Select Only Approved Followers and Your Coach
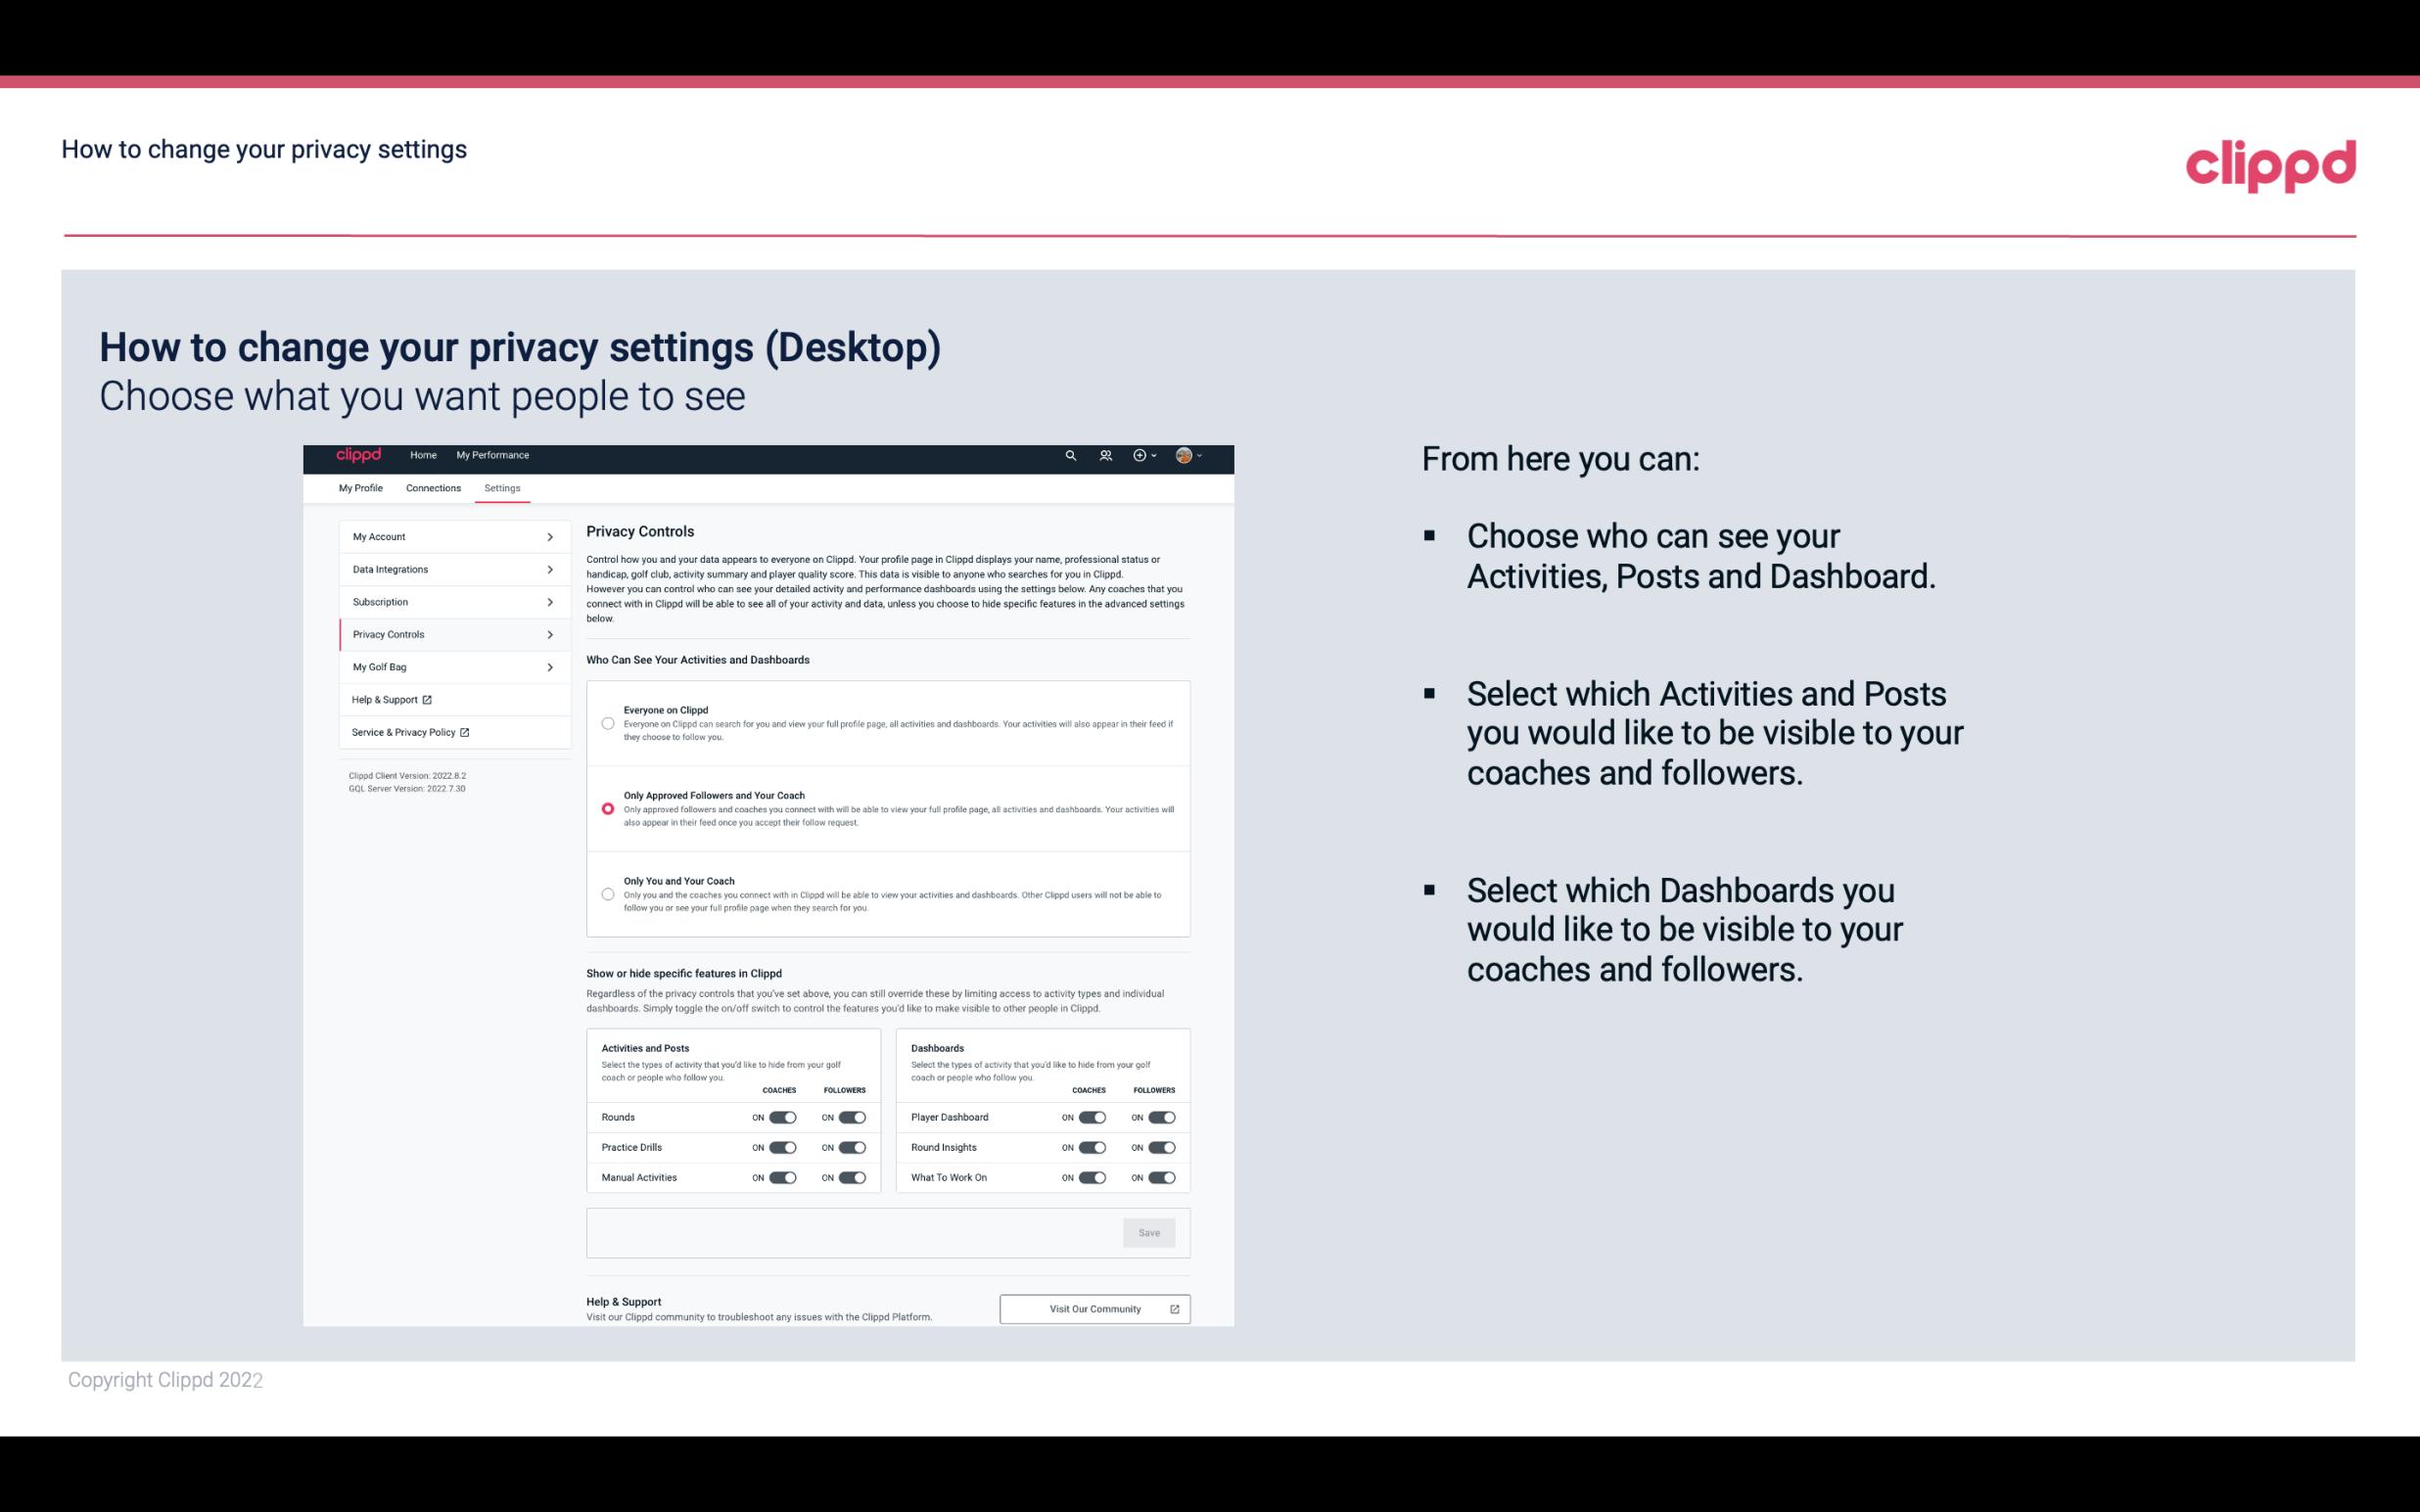This screenshot has height=1512, width=2420. coord(606,808)
